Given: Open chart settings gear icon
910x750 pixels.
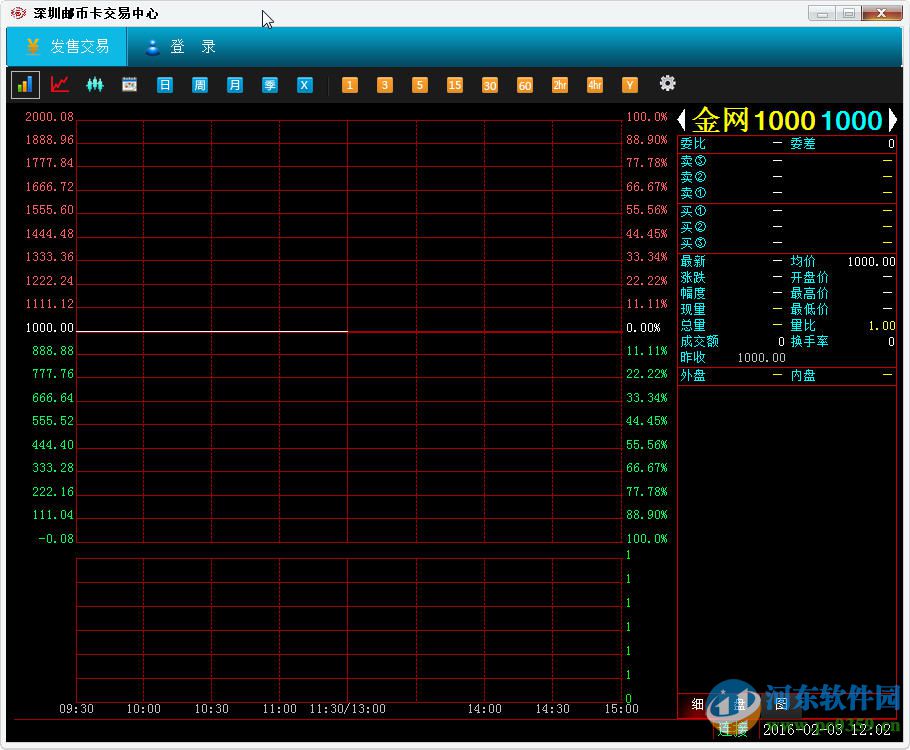Looking at the screenshot, I should pos(667,84).
